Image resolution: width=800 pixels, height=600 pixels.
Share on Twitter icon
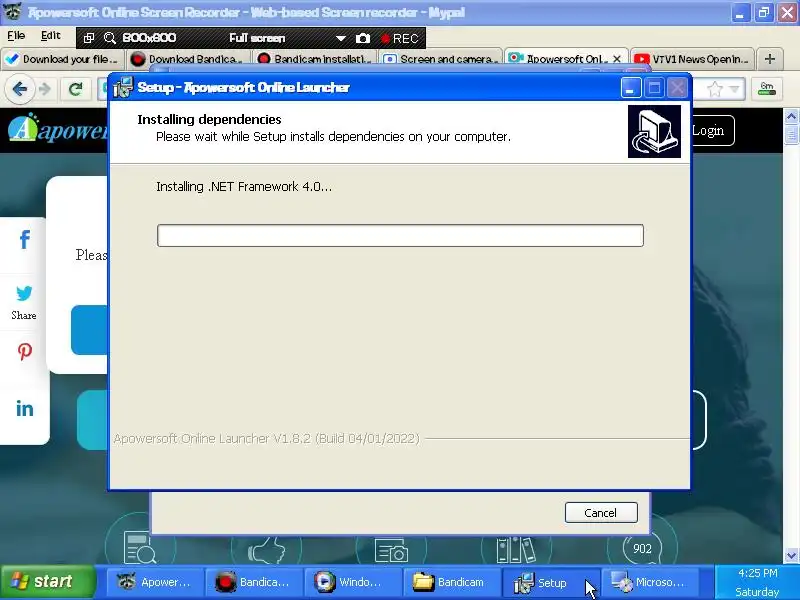24,293
